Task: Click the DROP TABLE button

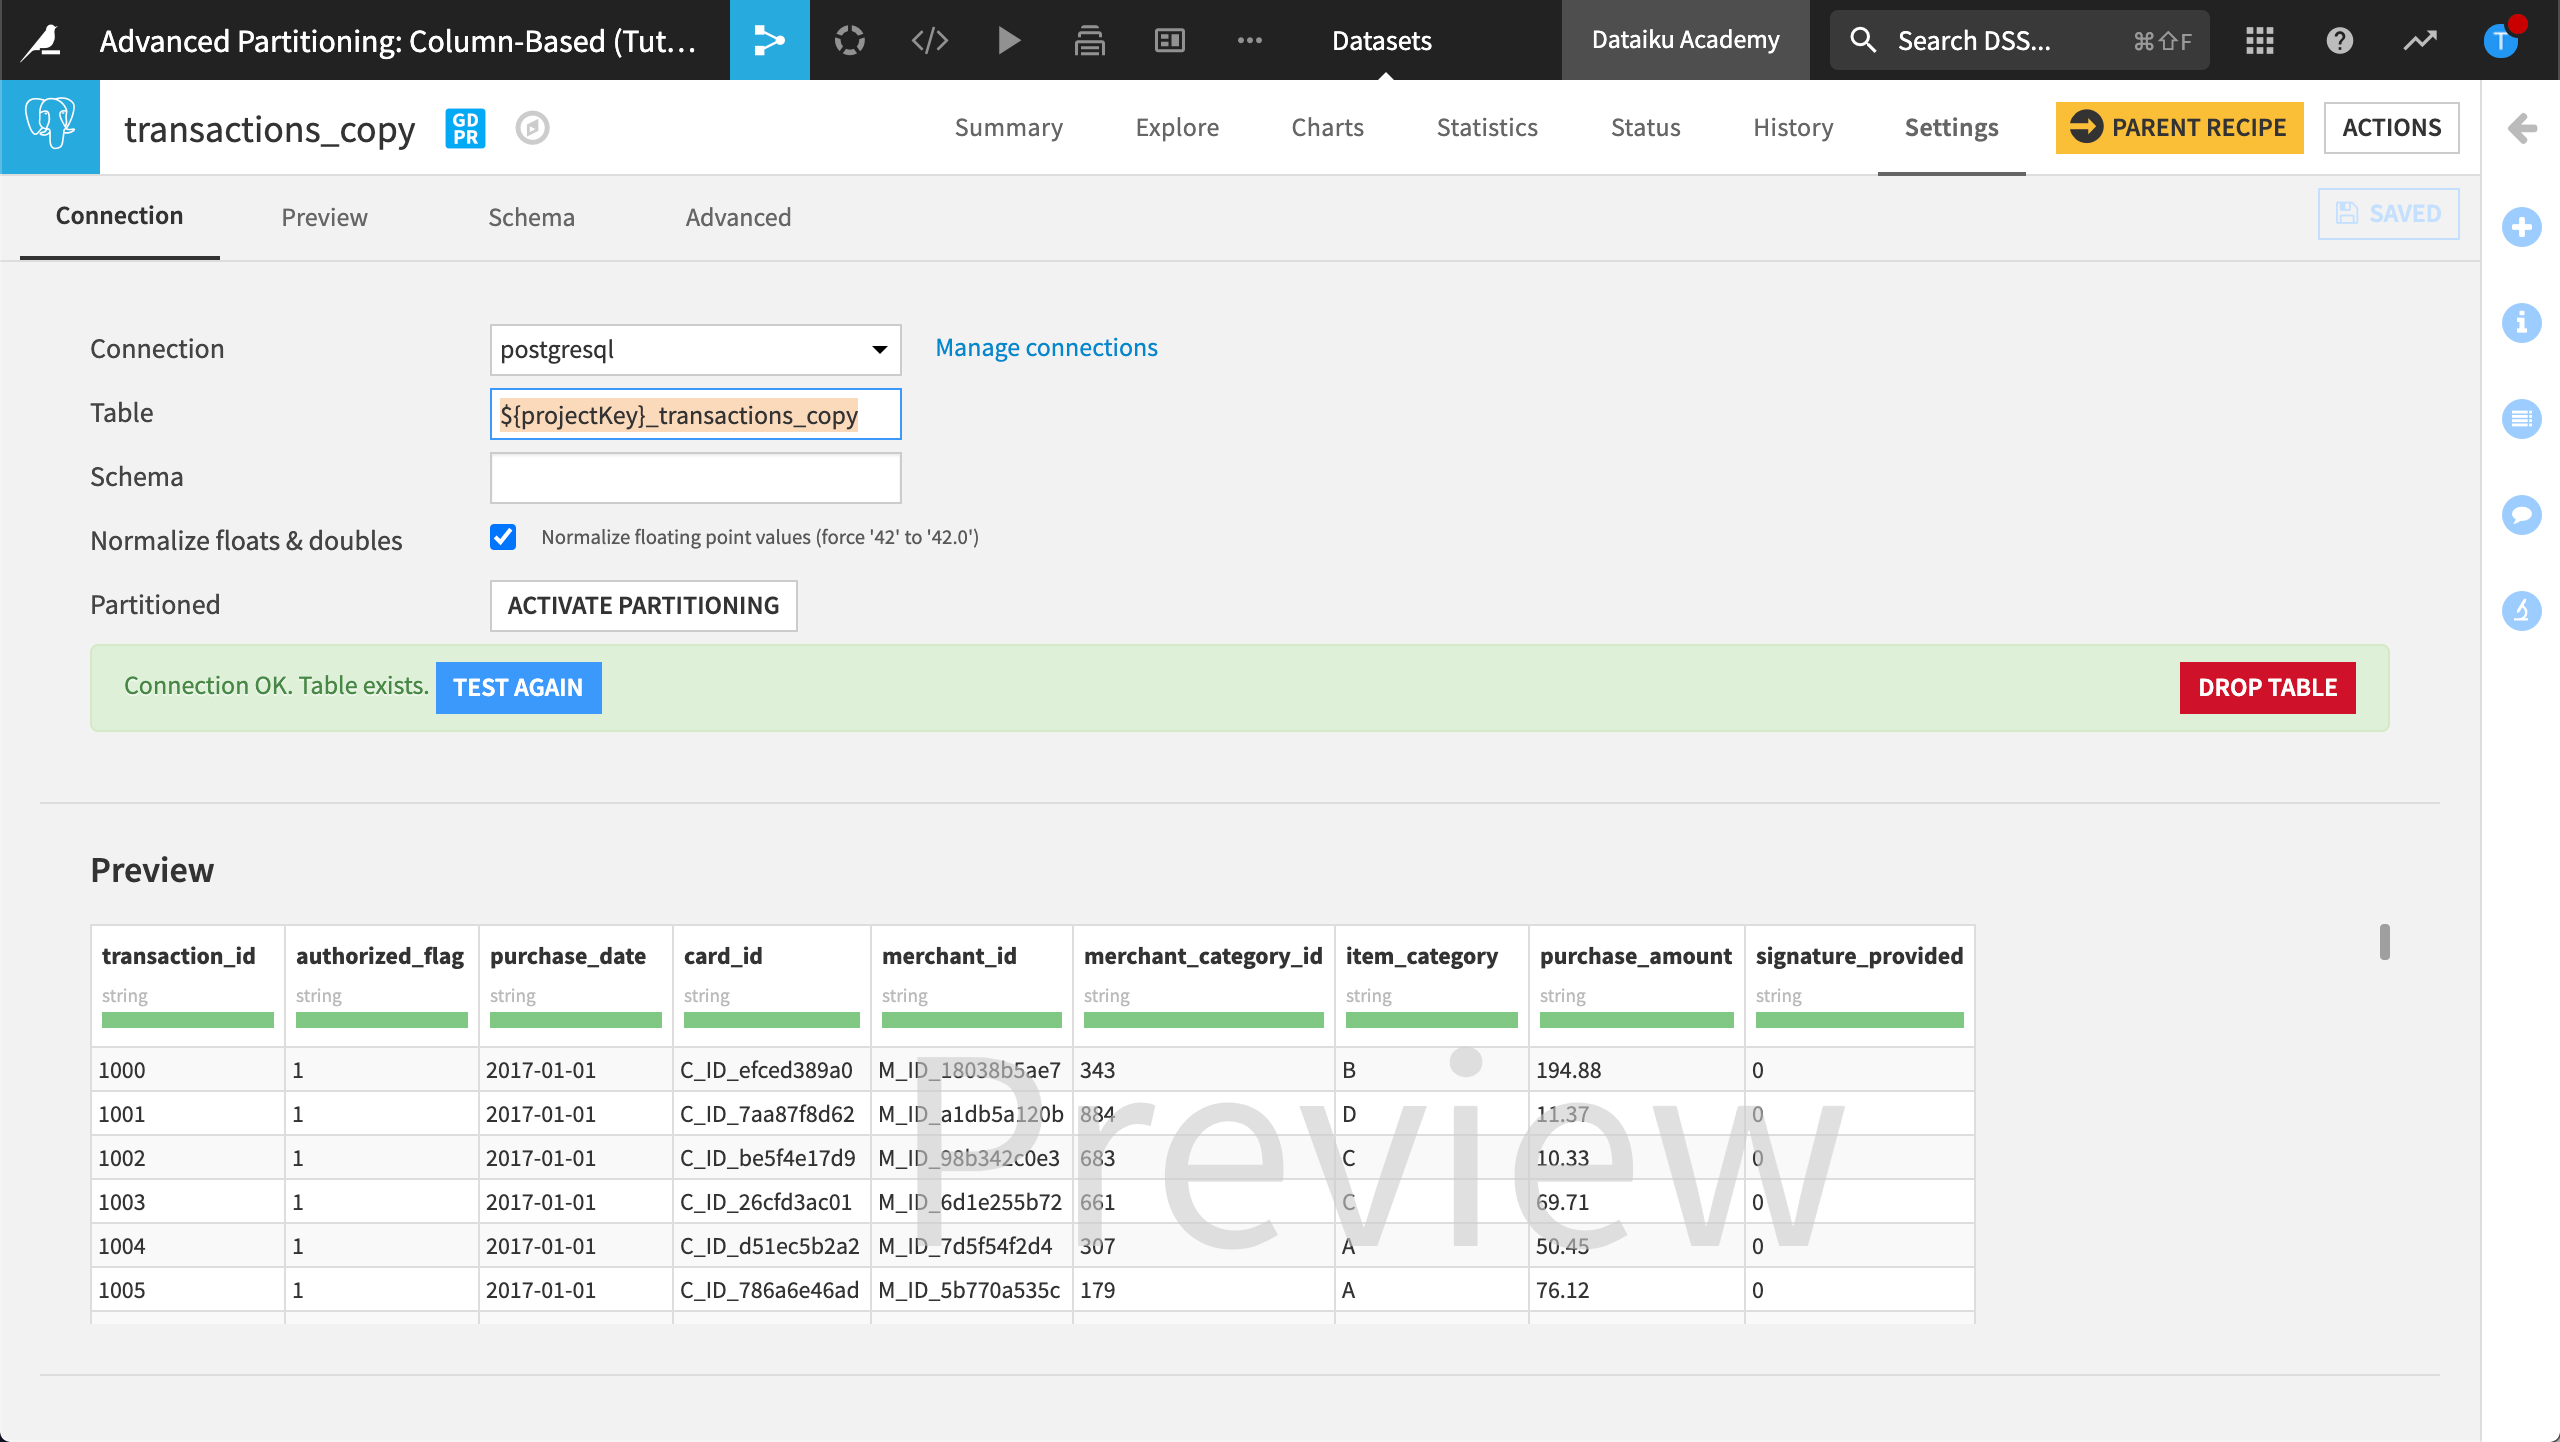Action: tap(2266, 687)
